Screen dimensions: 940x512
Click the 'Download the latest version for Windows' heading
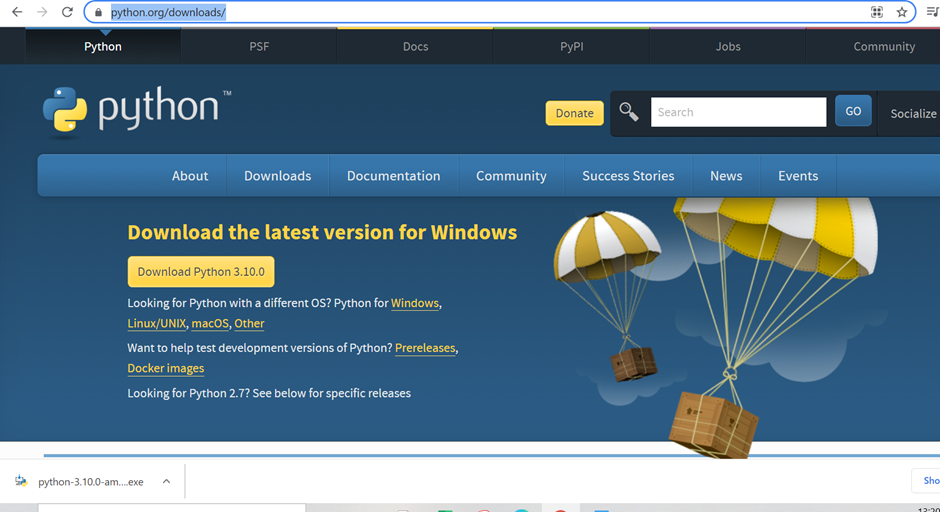(x=322, y=232)
